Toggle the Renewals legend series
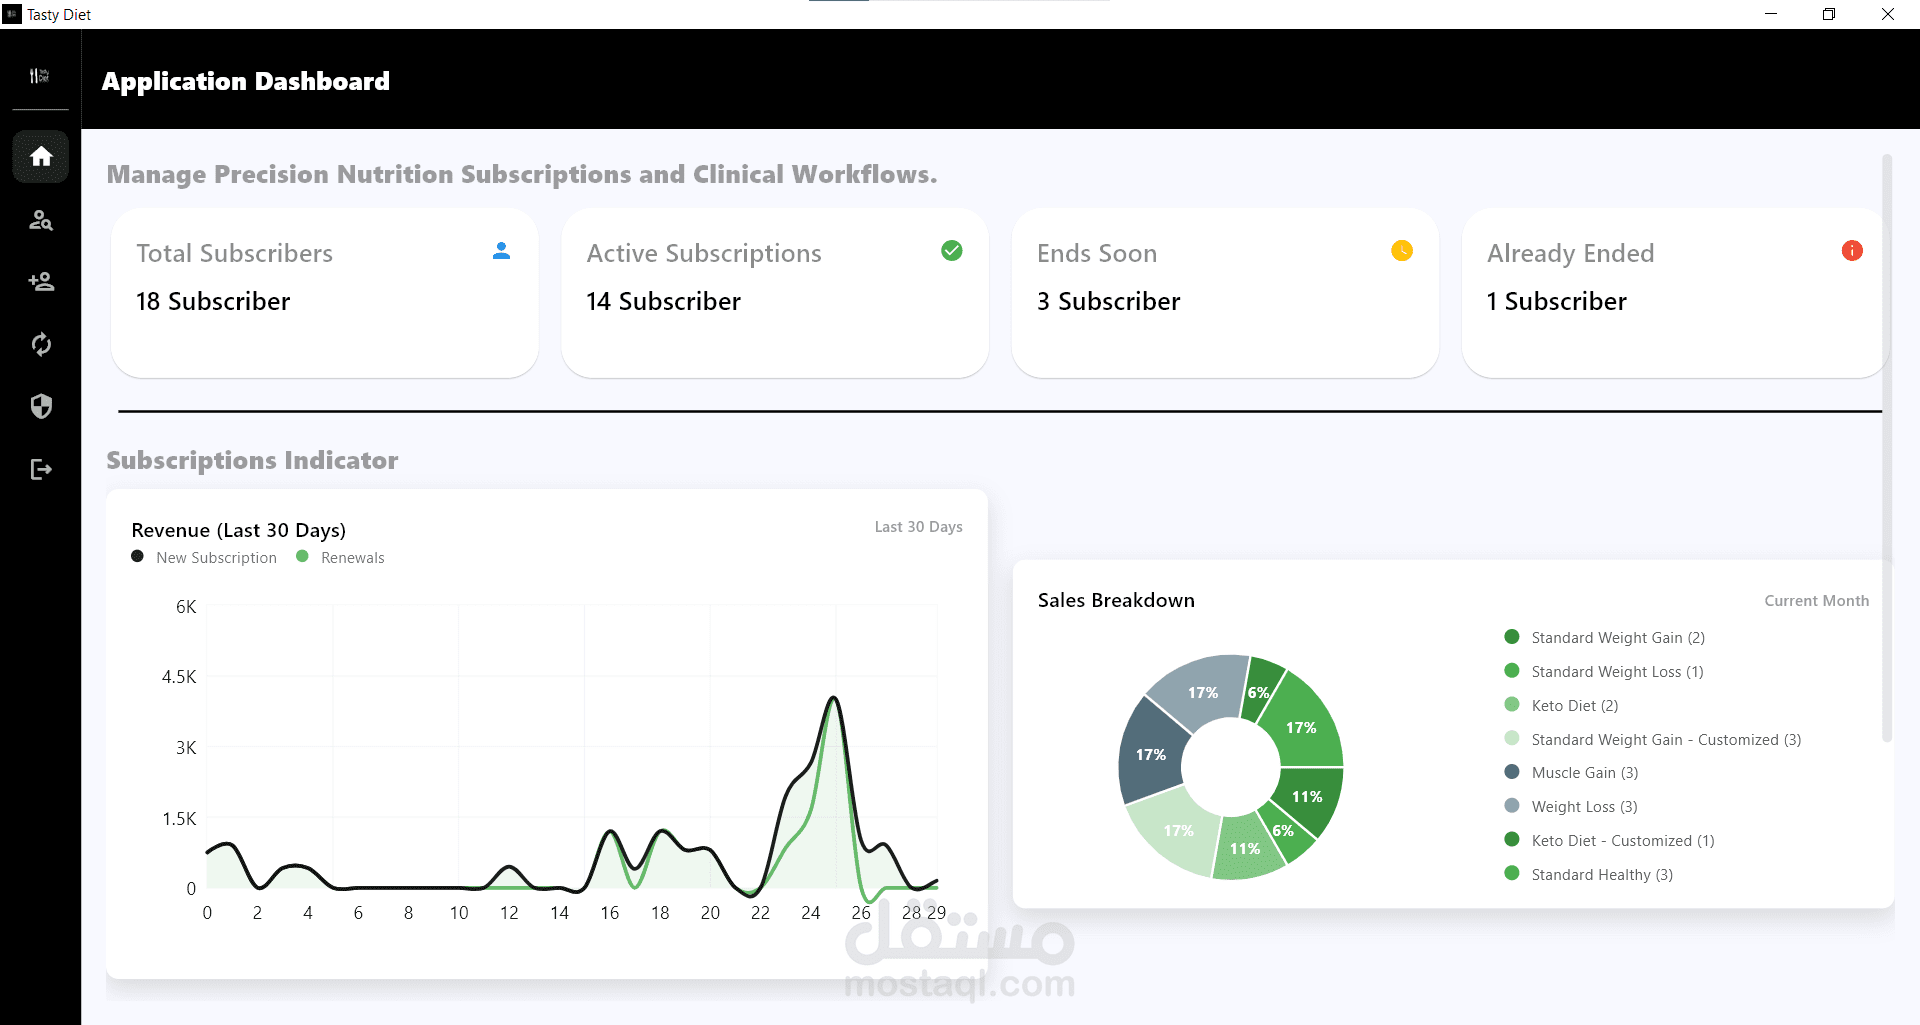1920x1025 pixels. [x=340, y=558]
